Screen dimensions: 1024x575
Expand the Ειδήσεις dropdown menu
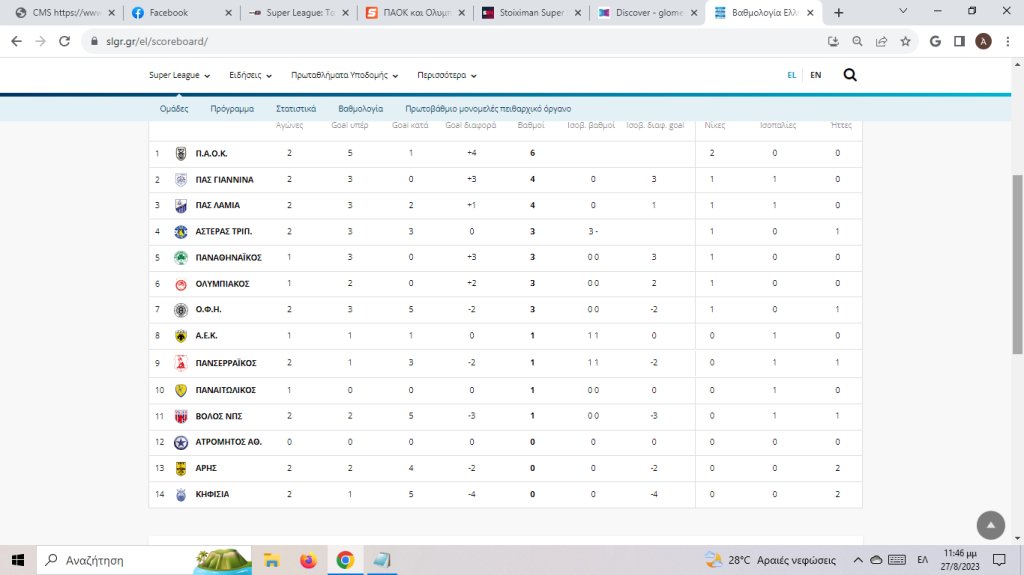click(x=250, y=75)
